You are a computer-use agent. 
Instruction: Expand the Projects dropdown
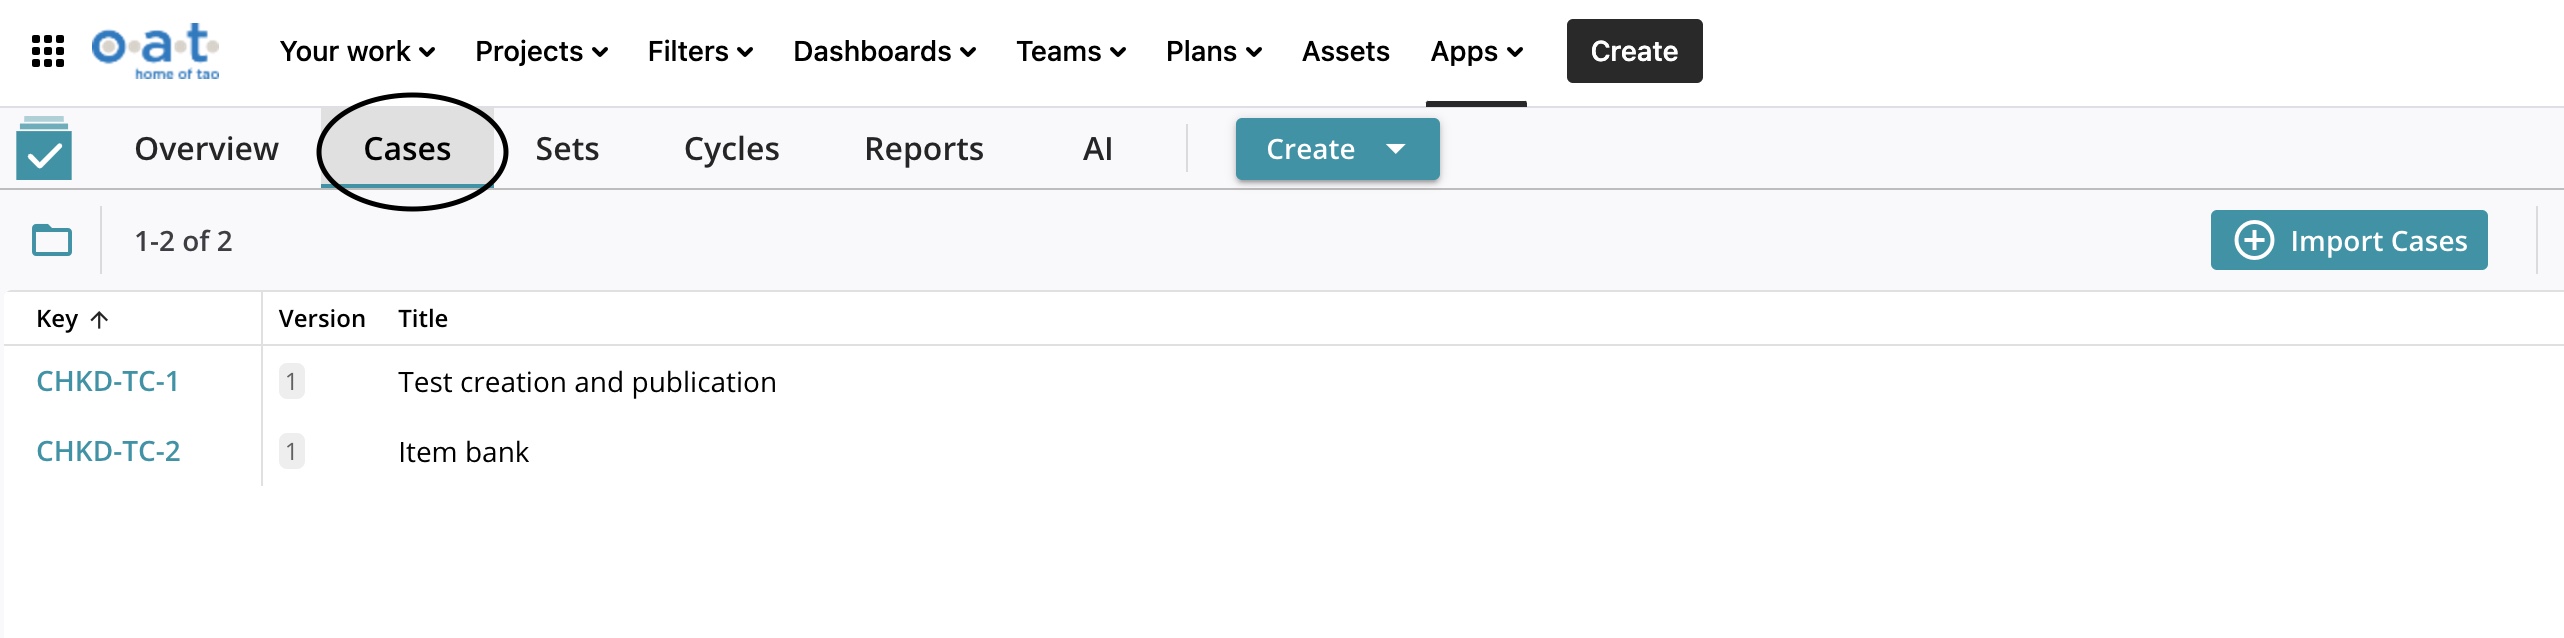[541, 51]
